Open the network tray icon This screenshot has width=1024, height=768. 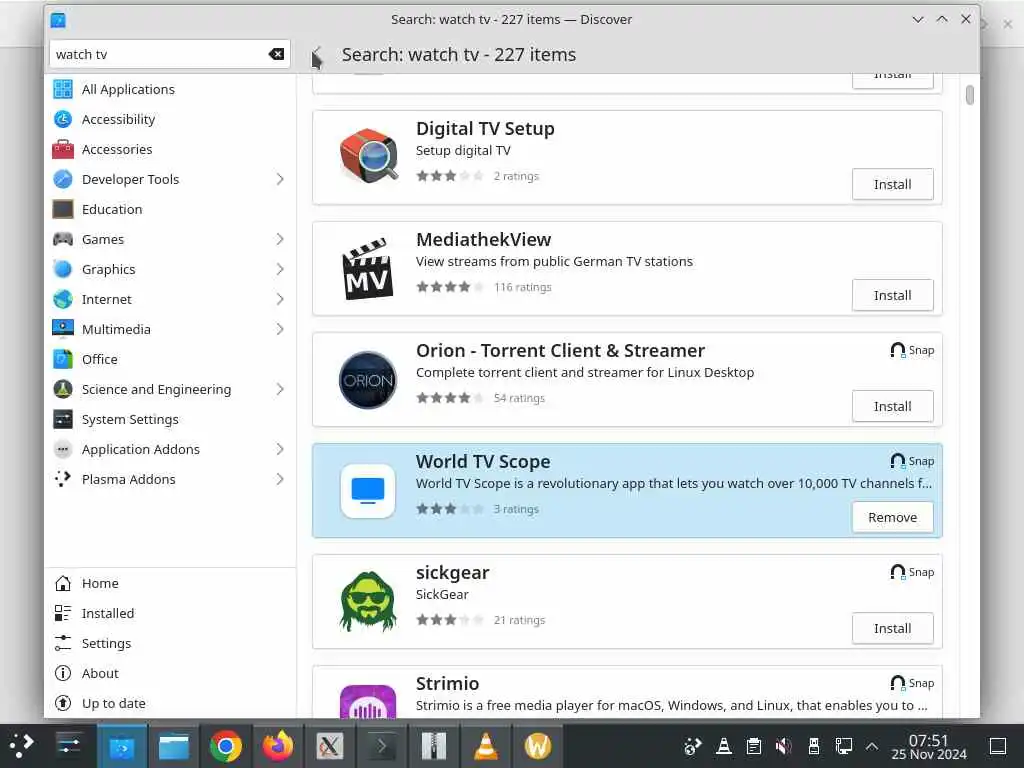click(x=843, y=746)
